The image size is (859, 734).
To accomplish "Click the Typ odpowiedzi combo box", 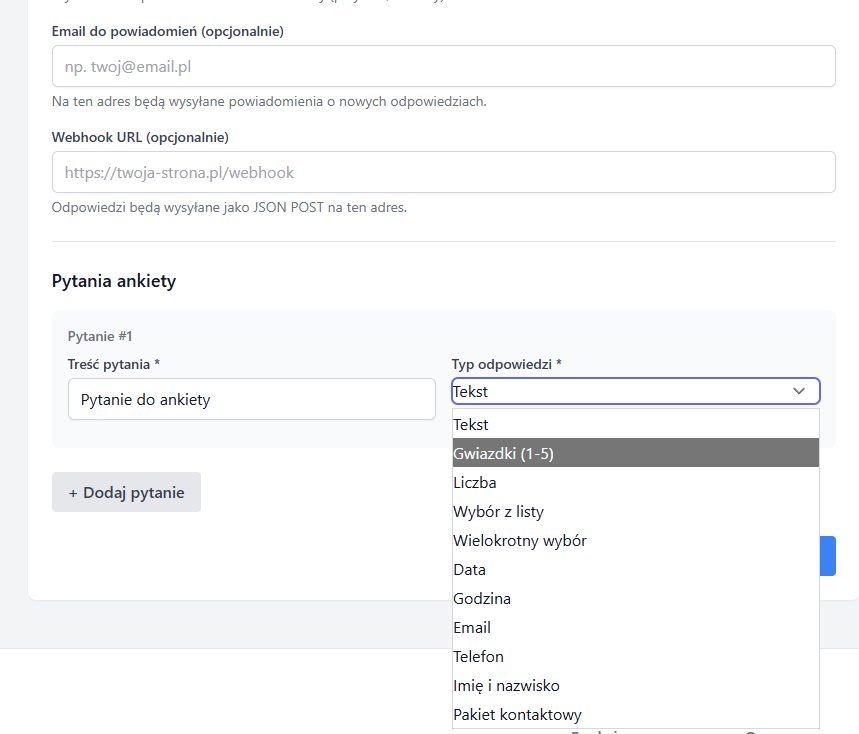I will click(620, 391).
